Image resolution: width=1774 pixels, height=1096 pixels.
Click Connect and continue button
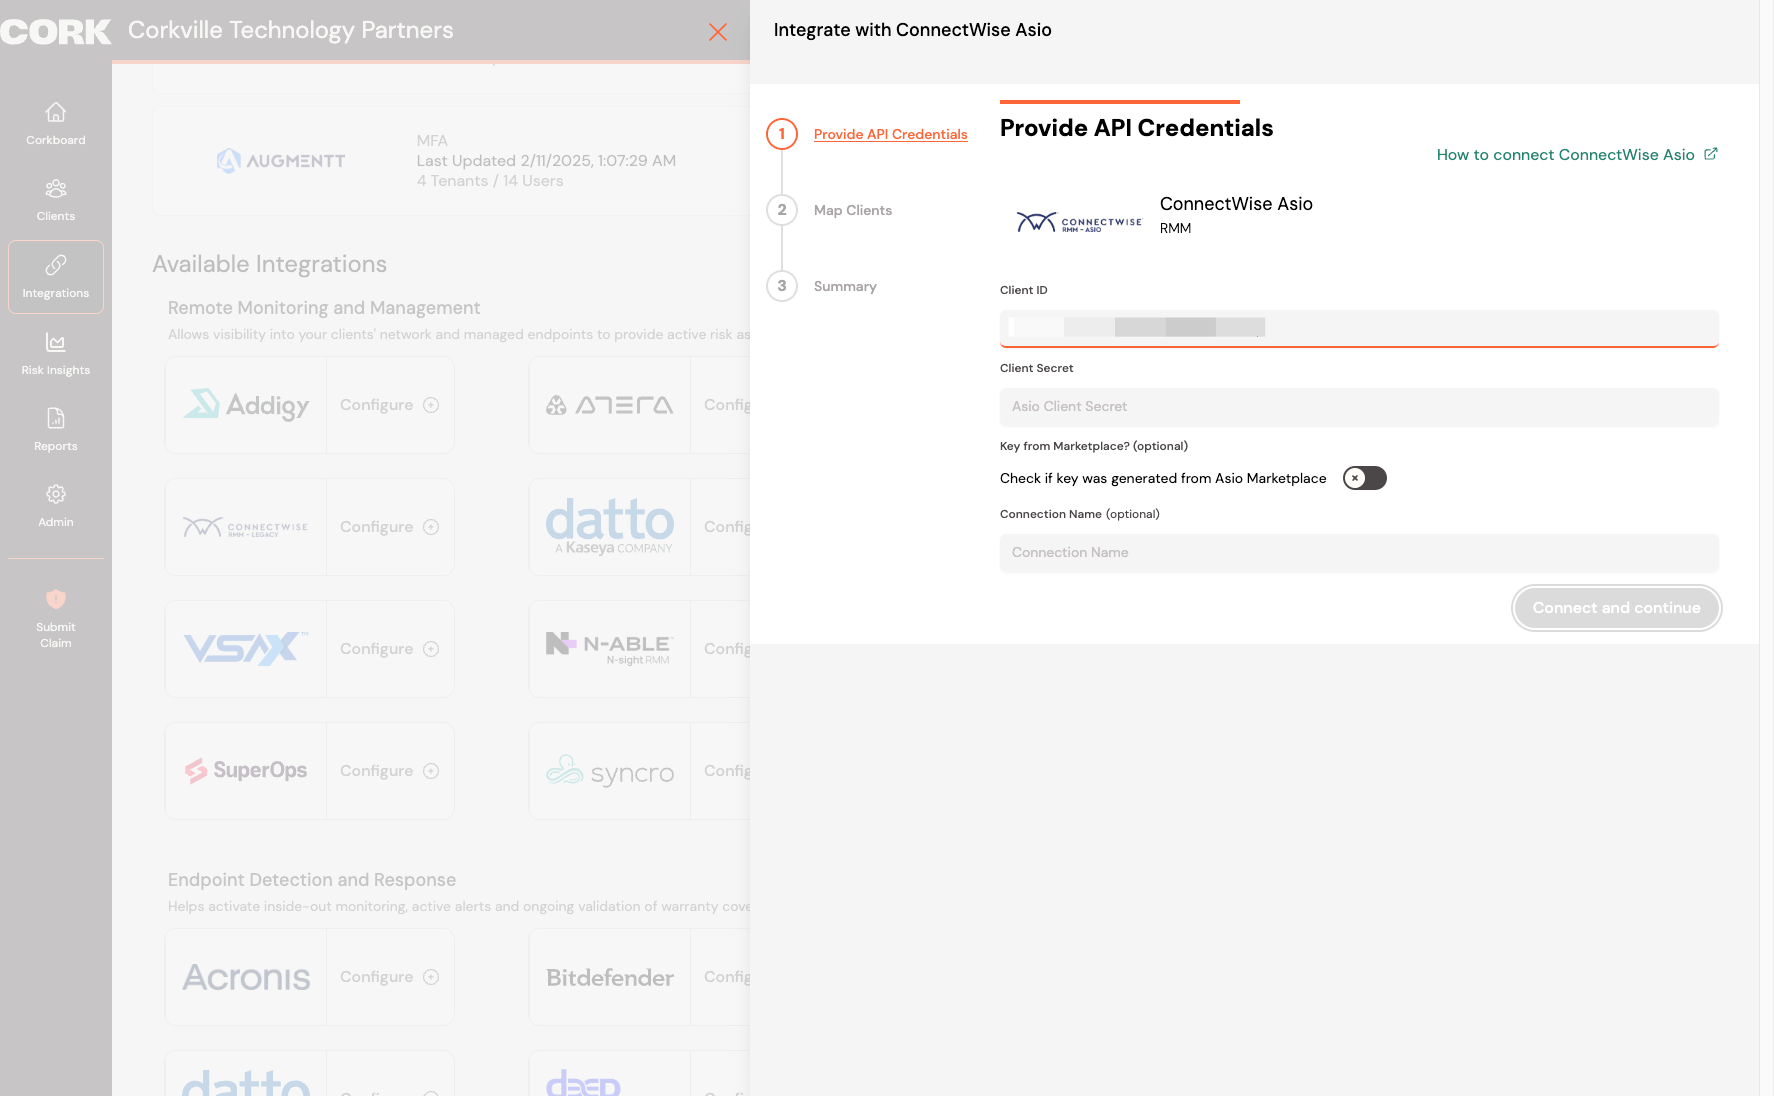pyautogui.click(x=1616, y=608)
